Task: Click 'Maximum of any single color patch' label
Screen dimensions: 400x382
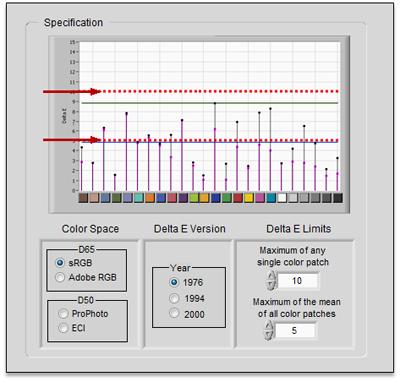Action: [293, 256]
